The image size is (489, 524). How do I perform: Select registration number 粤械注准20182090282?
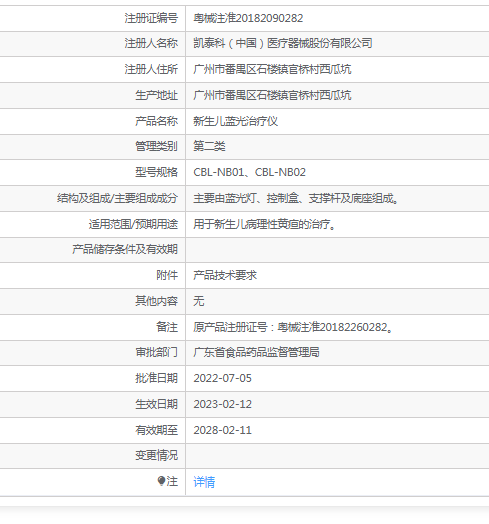(248, 18)
